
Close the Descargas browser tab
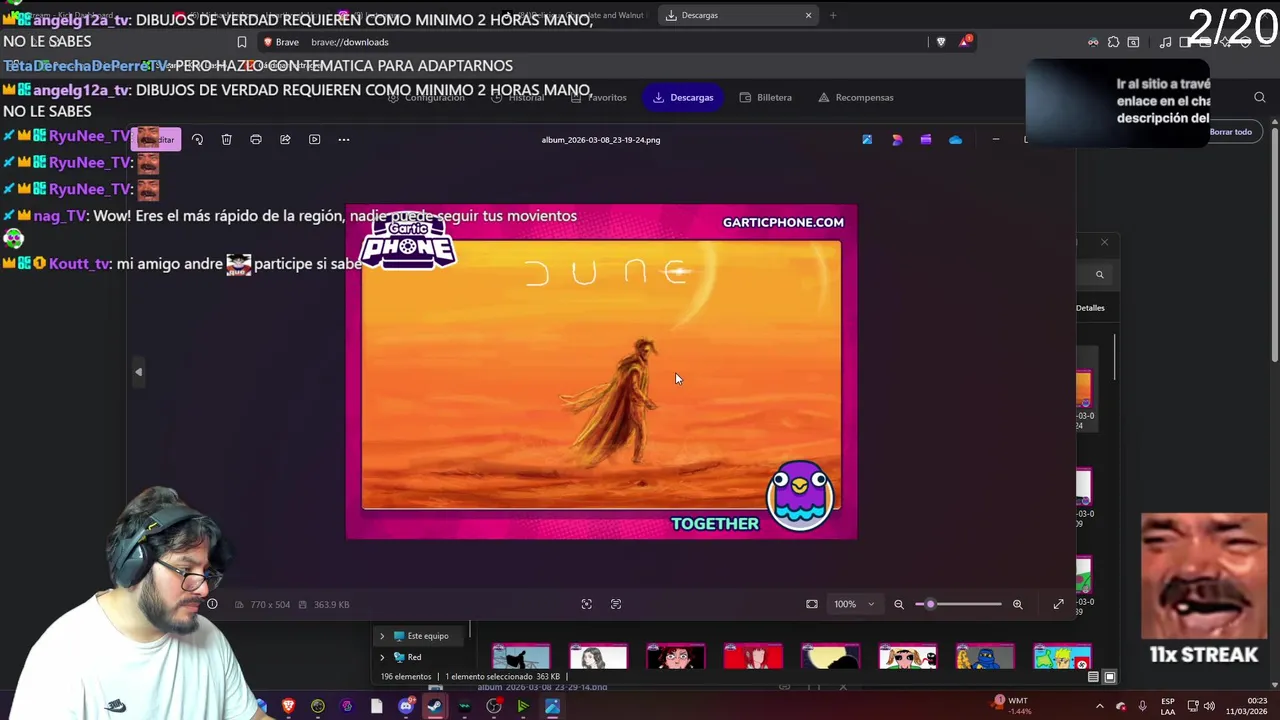[808, 15]
